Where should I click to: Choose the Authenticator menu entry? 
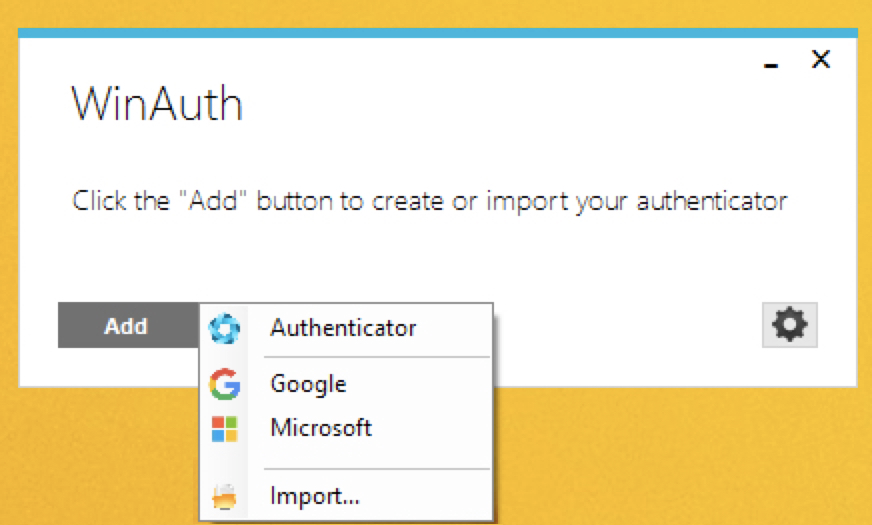pyautogui.click(x=343, y=328)
